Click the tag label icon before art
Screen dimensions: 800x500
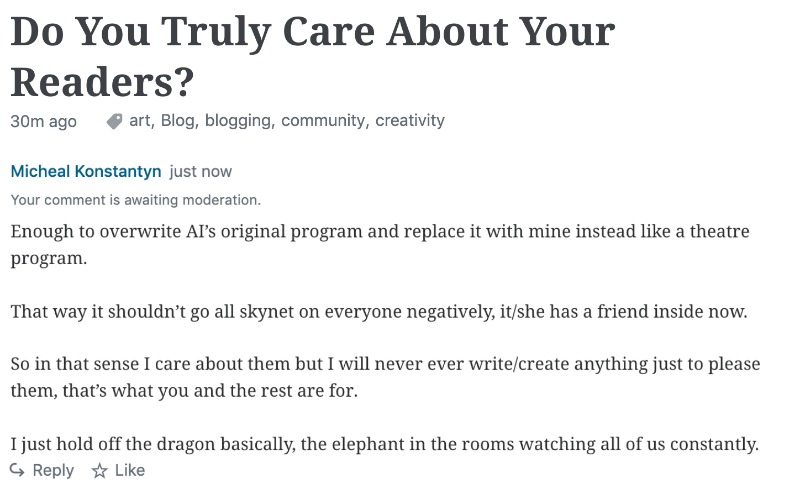(114, 121)
